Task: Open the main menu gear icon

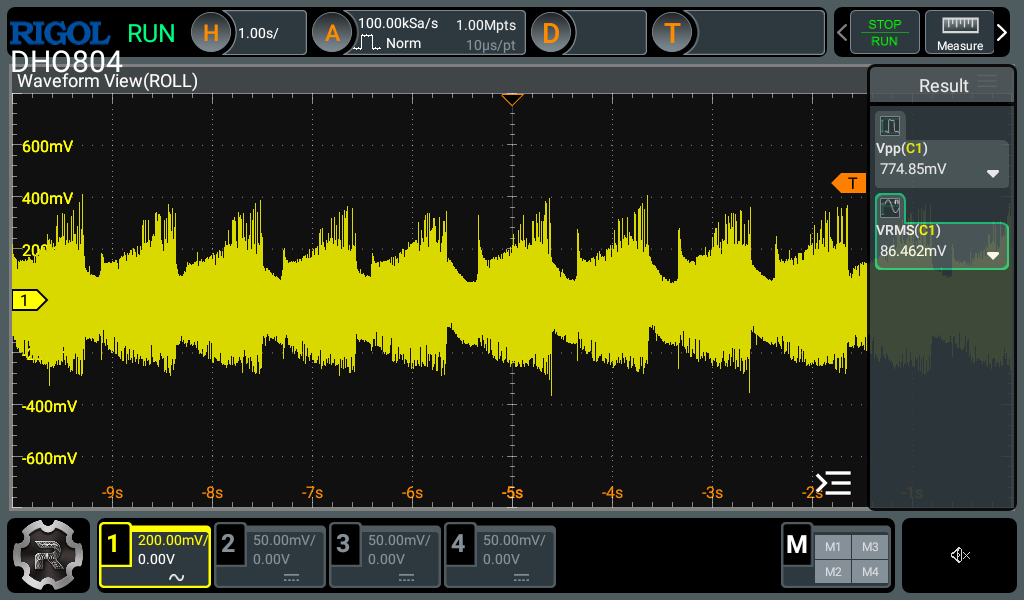Action: tap(49, 554)
